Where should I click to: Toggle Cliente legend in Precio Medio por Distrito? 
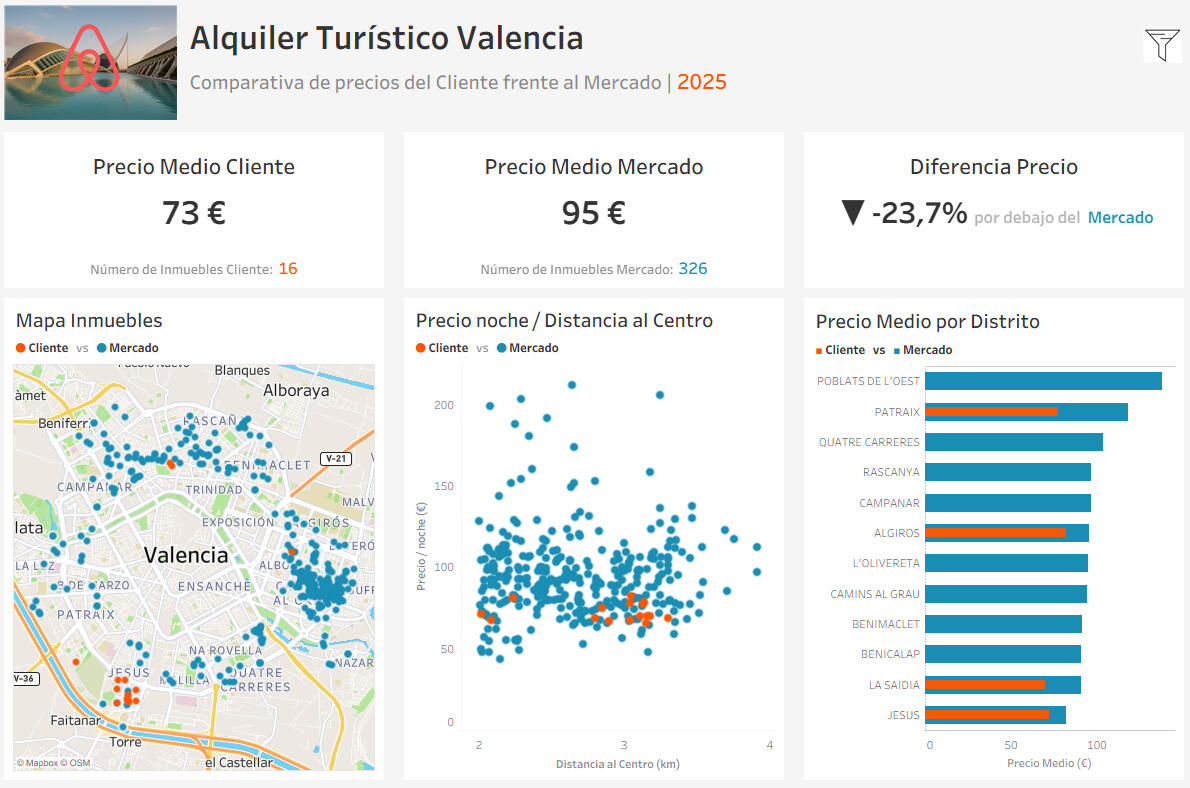(840, 350)
